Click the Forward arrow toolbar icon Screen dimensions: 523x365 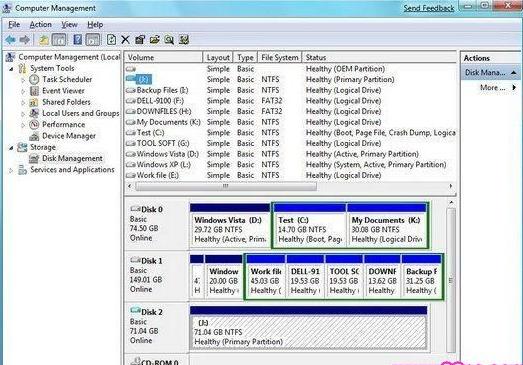(x=25, y=40)
